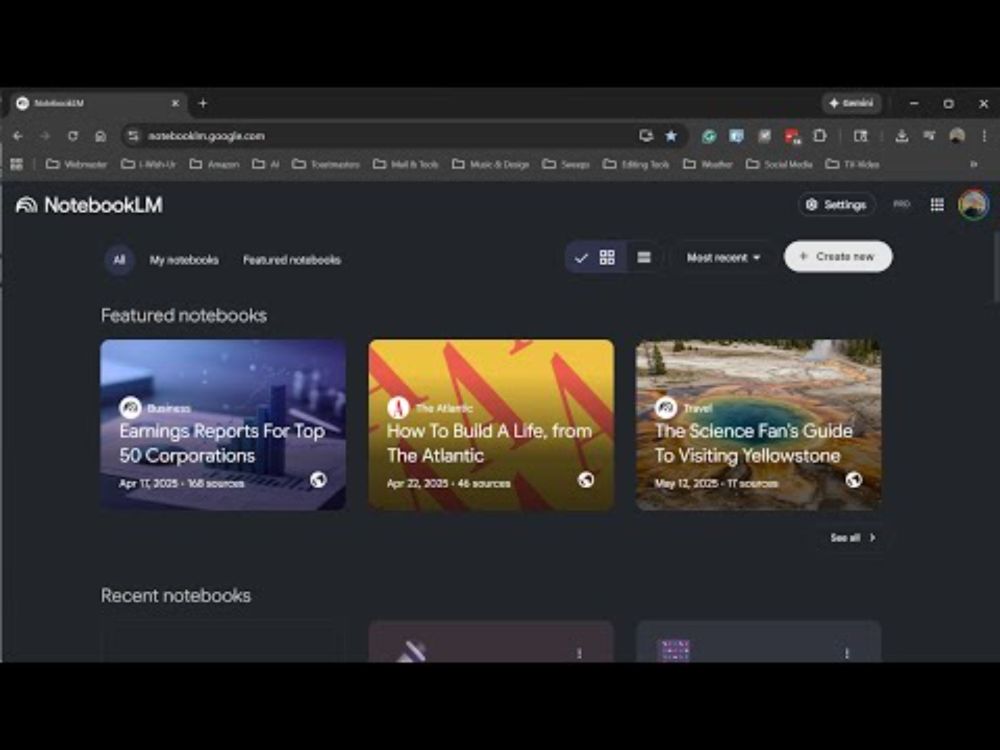Image resolution: width=1000 pixels, height=750 pixels.
Task: Open the media controls icon
Action: (929, 136)
